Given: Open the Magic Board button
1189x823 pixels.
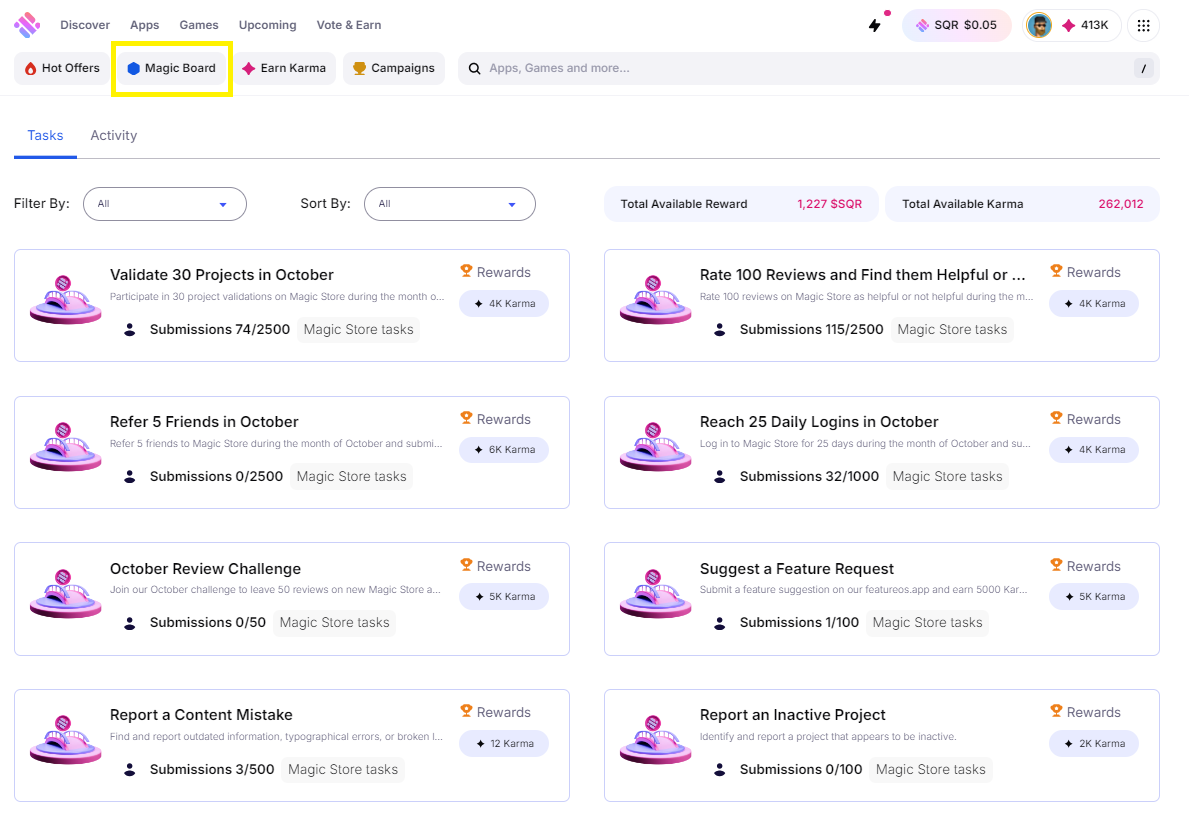Looking at the screenshot, I should [172, 68].
